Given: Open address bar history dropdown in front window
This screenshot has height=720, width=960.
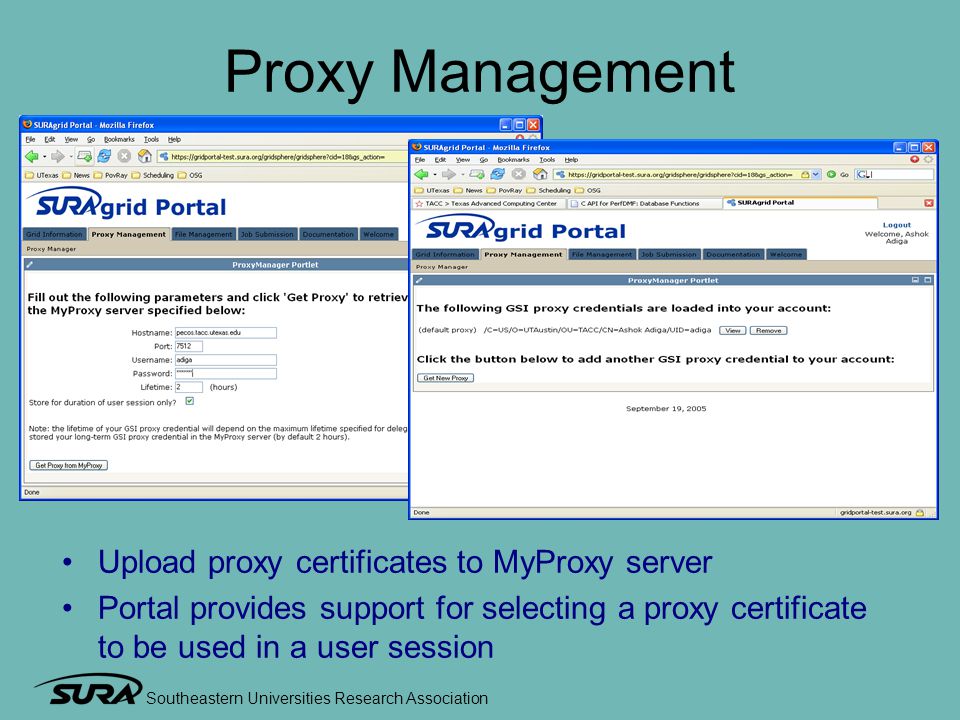Looking at the screenshot, I should (x=816, y=174).
